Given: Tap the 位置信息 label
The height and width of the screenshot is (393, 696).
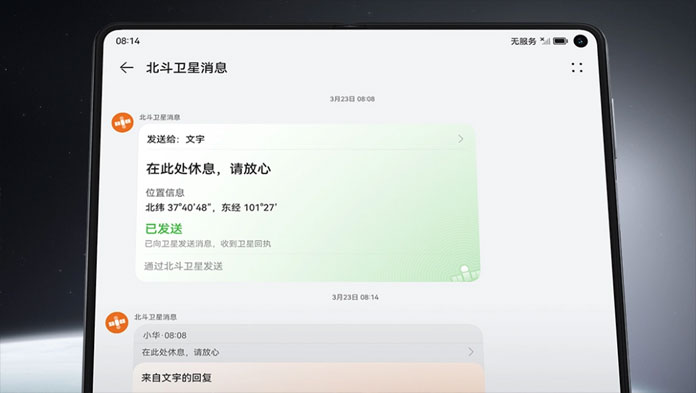Looking at the screenshot, I should (x=165, y=193).
